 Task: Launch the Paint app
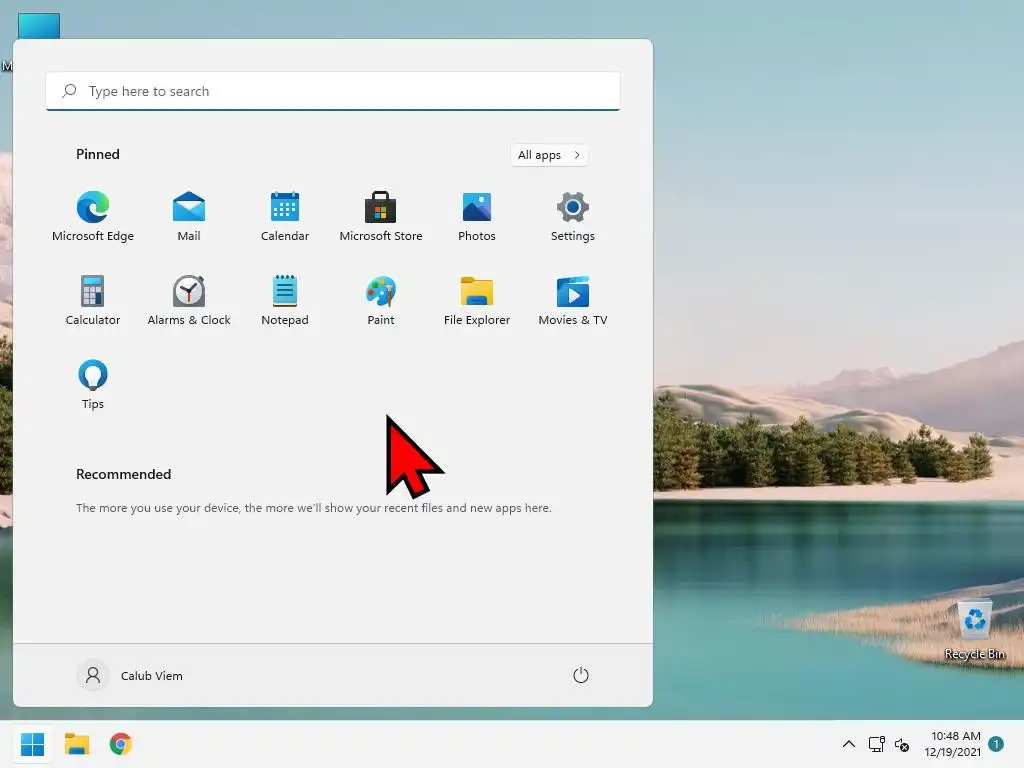(x=381, y=300)
